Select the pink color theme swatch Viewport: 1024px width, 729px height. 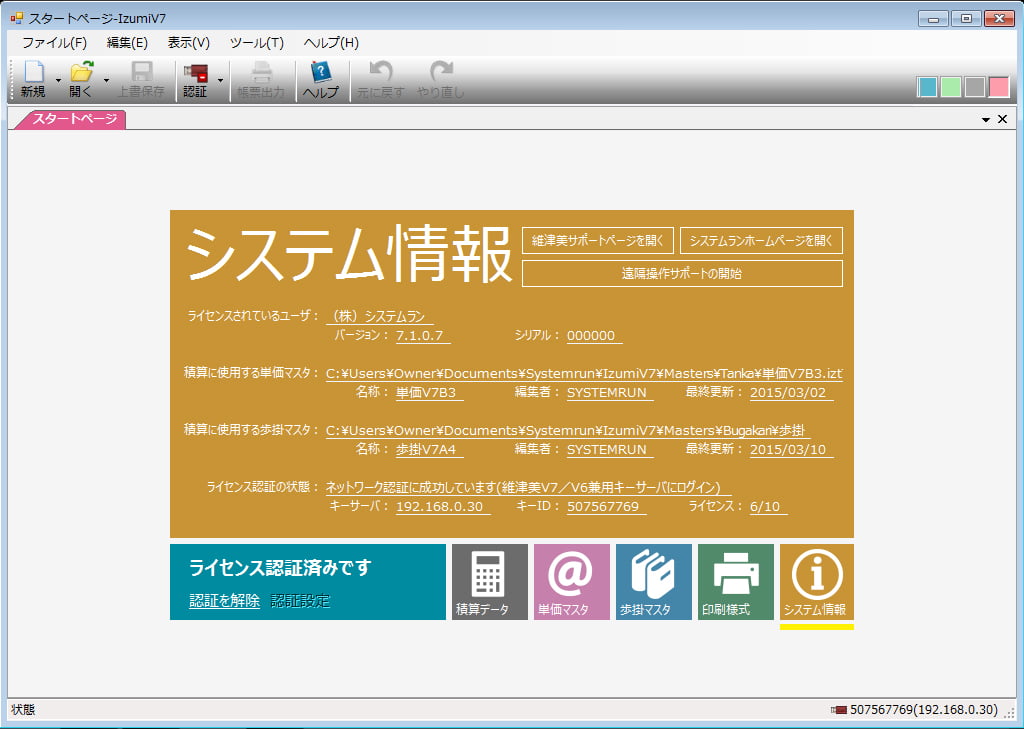[999, 87]
